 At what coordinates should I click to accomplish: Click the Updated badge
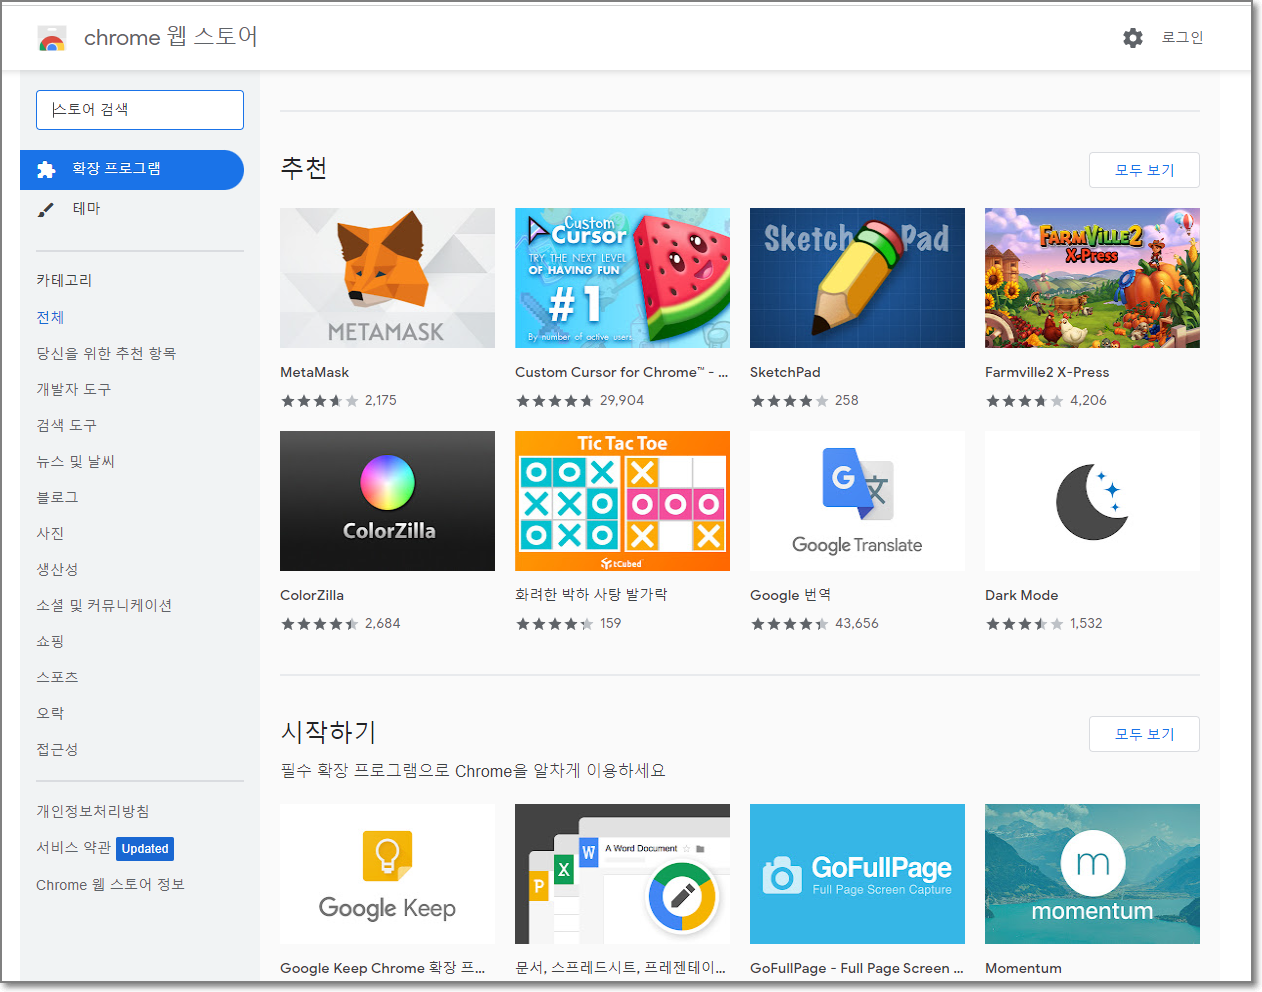pos(145,849)
